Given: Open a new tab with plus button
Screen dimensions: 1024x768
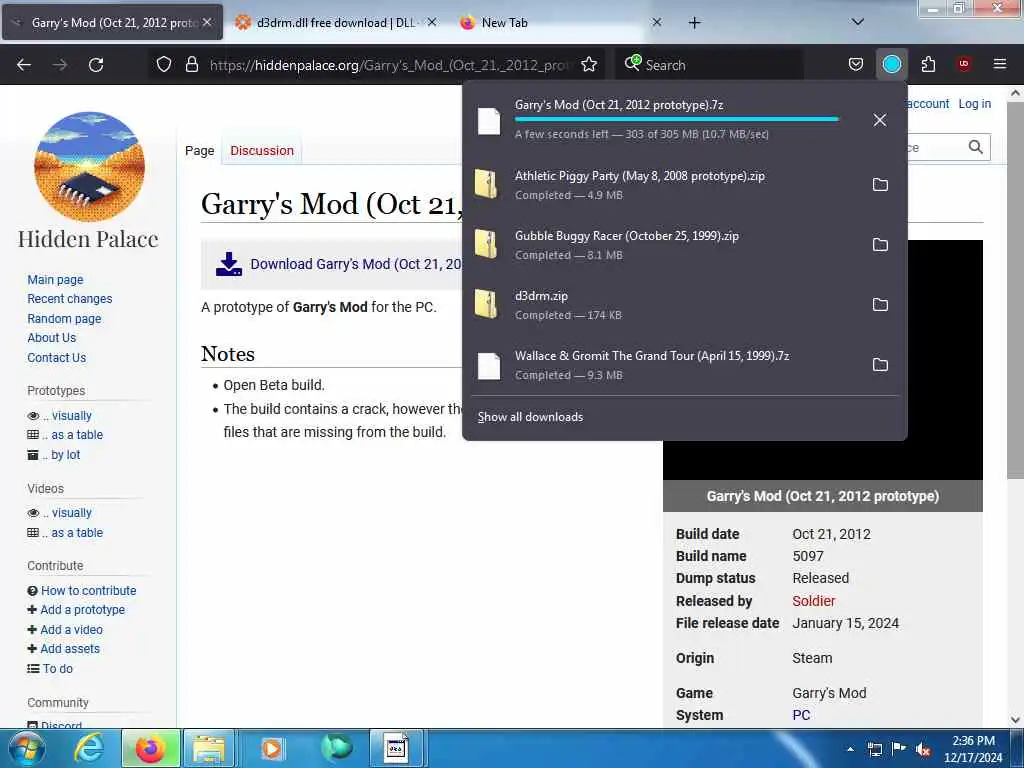Looking at the screenshot, I should click(x=694, y=22).
